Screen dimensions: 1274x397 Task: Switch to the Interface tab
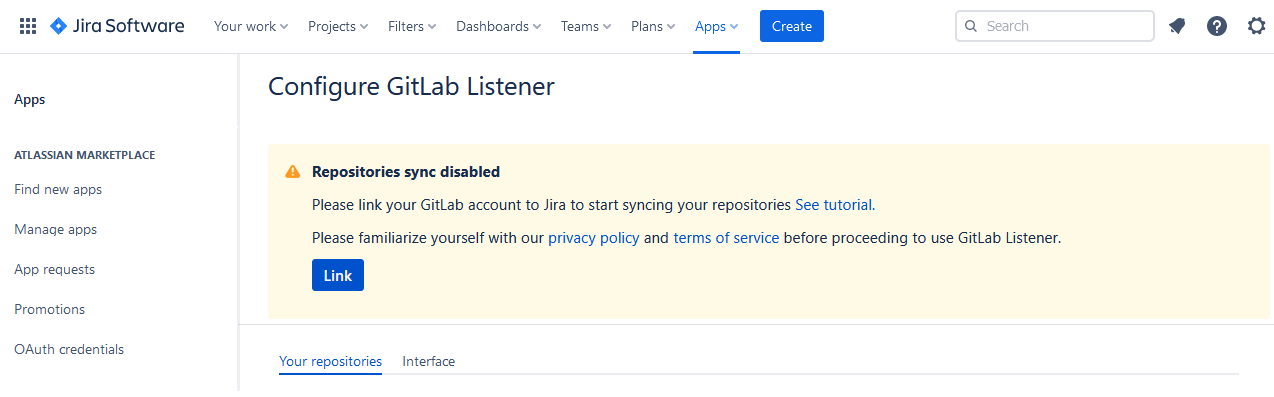(429, 361)
